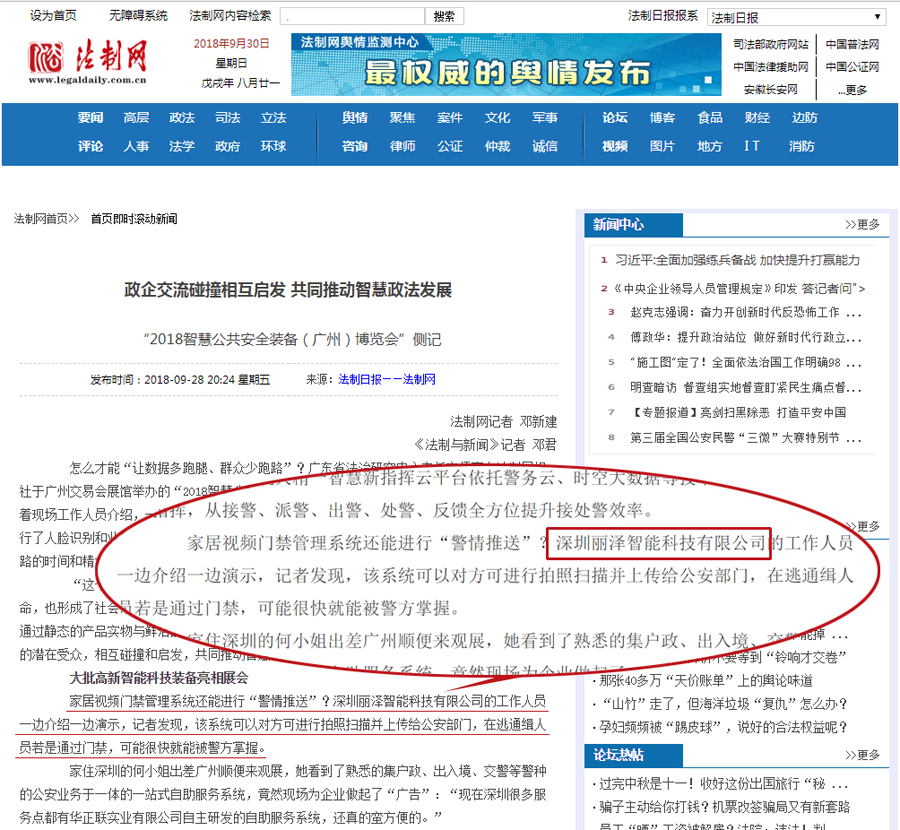The image size is (900, 830).
Task: Click ...更多 under the partner site links
Action: [x=852, y=90]
